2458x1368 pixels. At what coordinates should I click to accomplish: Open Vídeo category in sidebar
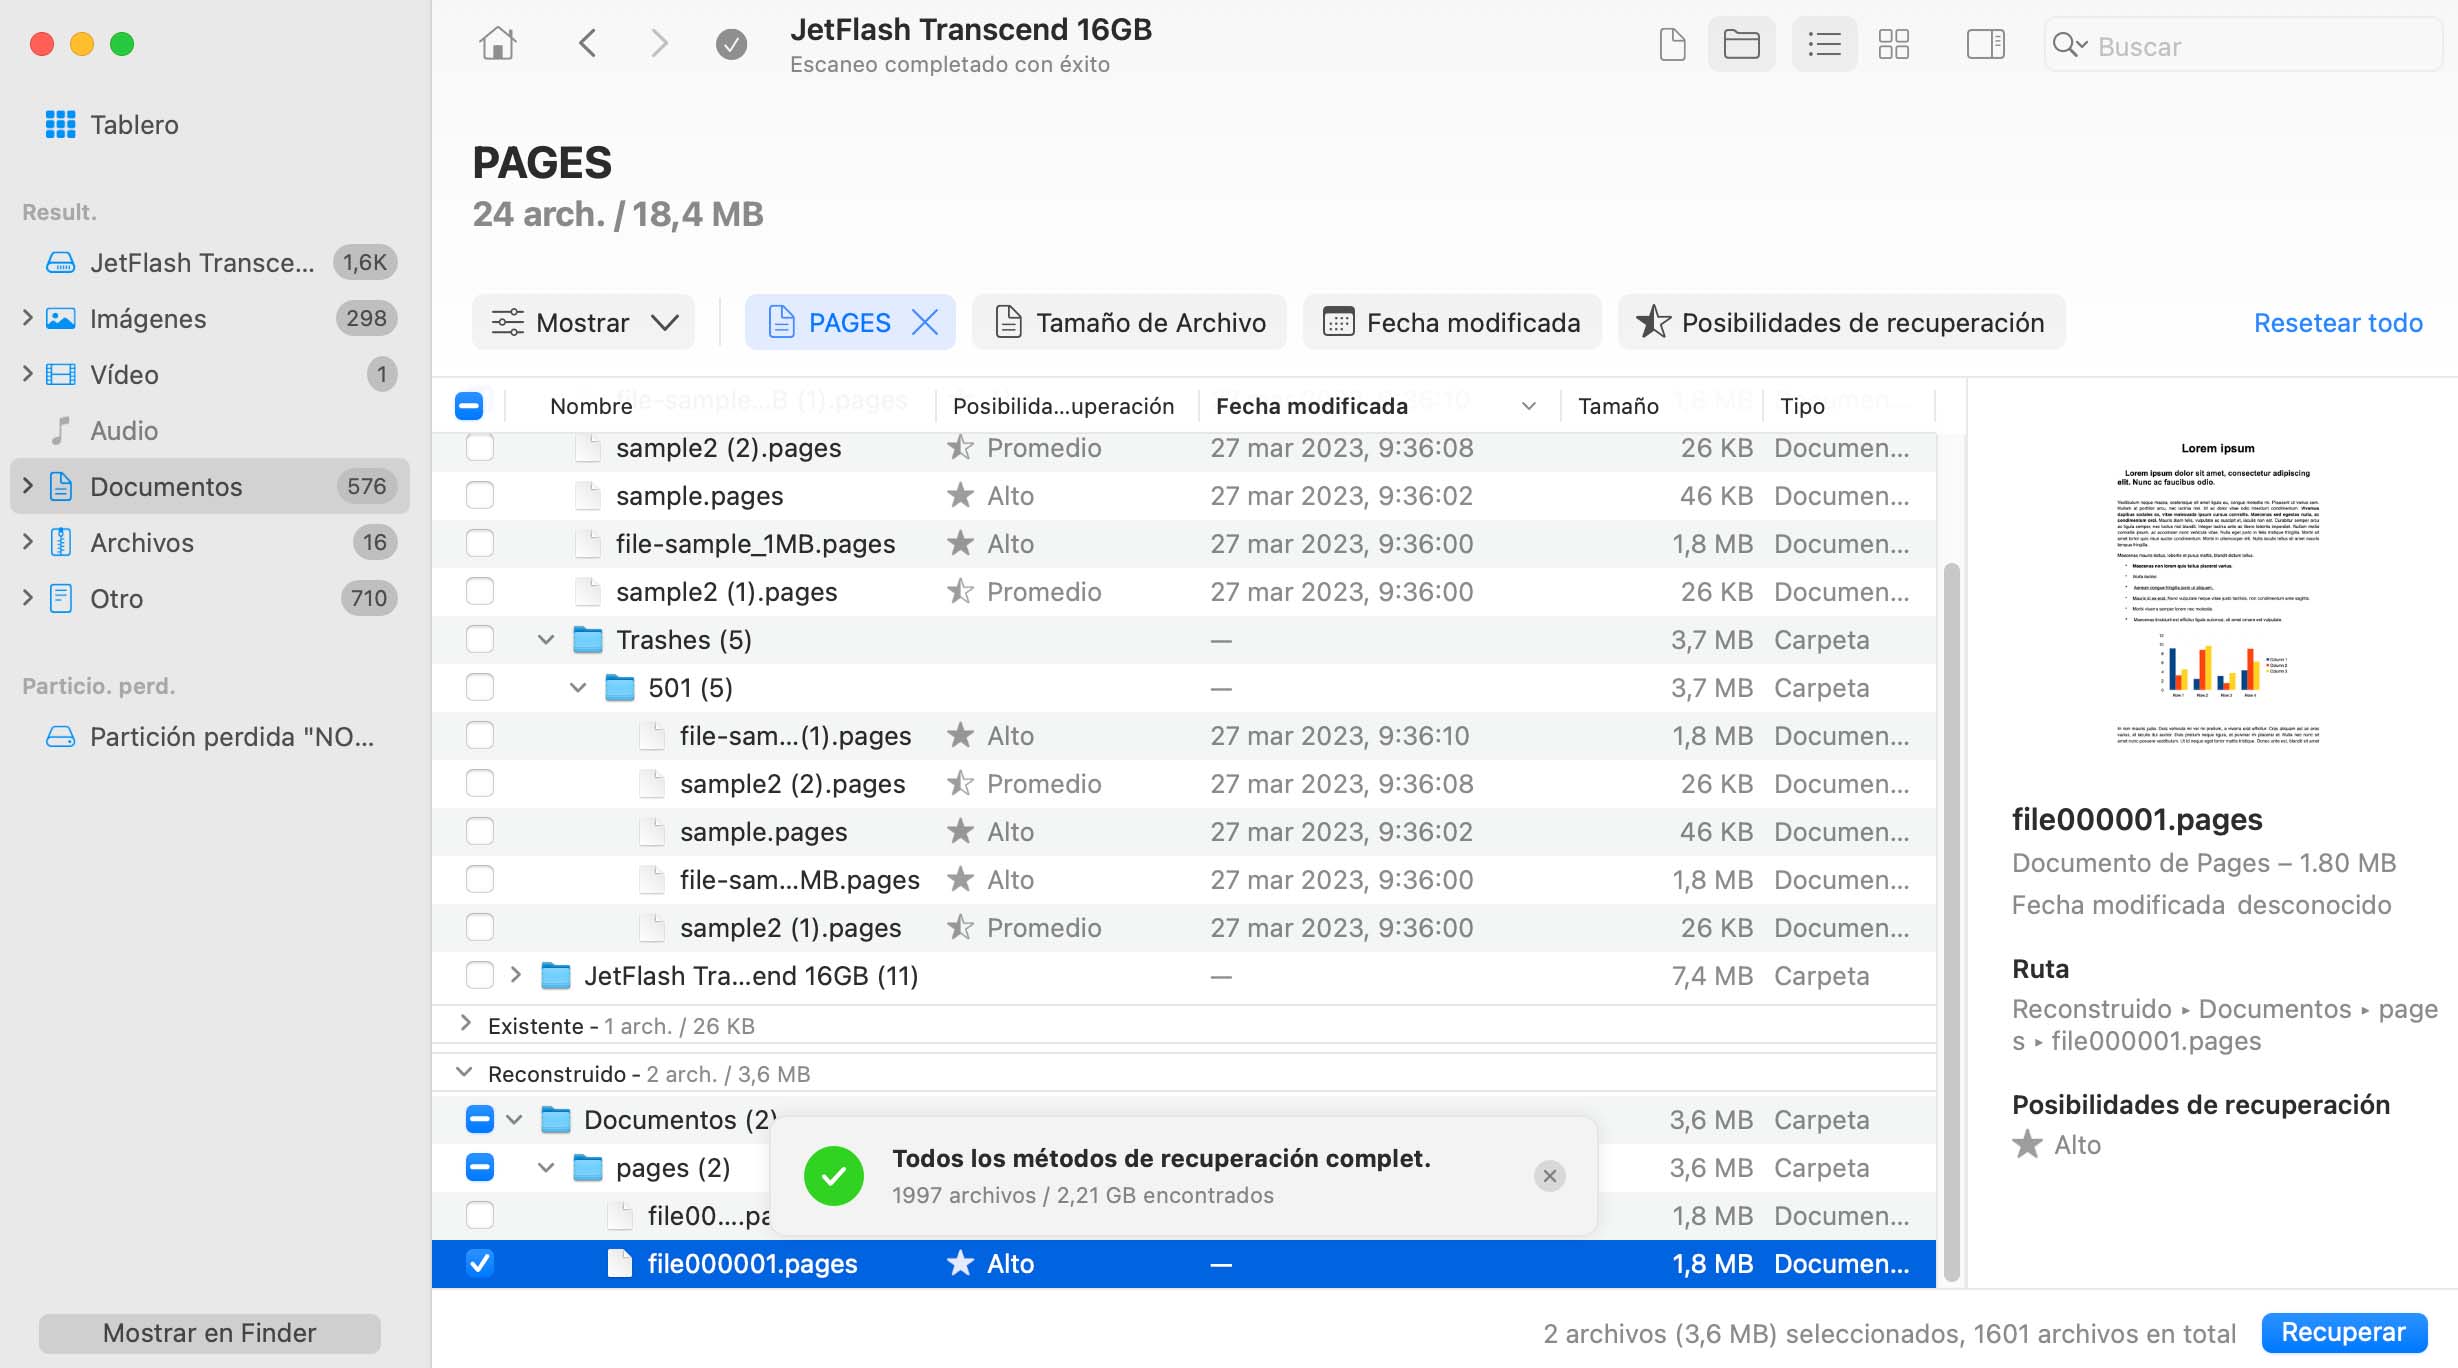pyautogui.click(x=210, y=375)
